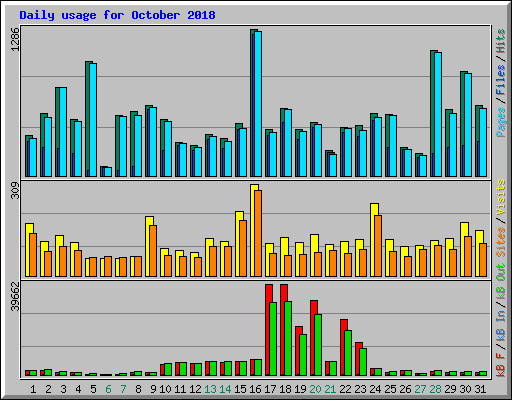Click the yellow visits bar for day 9
Screen dimensions: 512x400
pyautogui.click(x=148, y=246)
